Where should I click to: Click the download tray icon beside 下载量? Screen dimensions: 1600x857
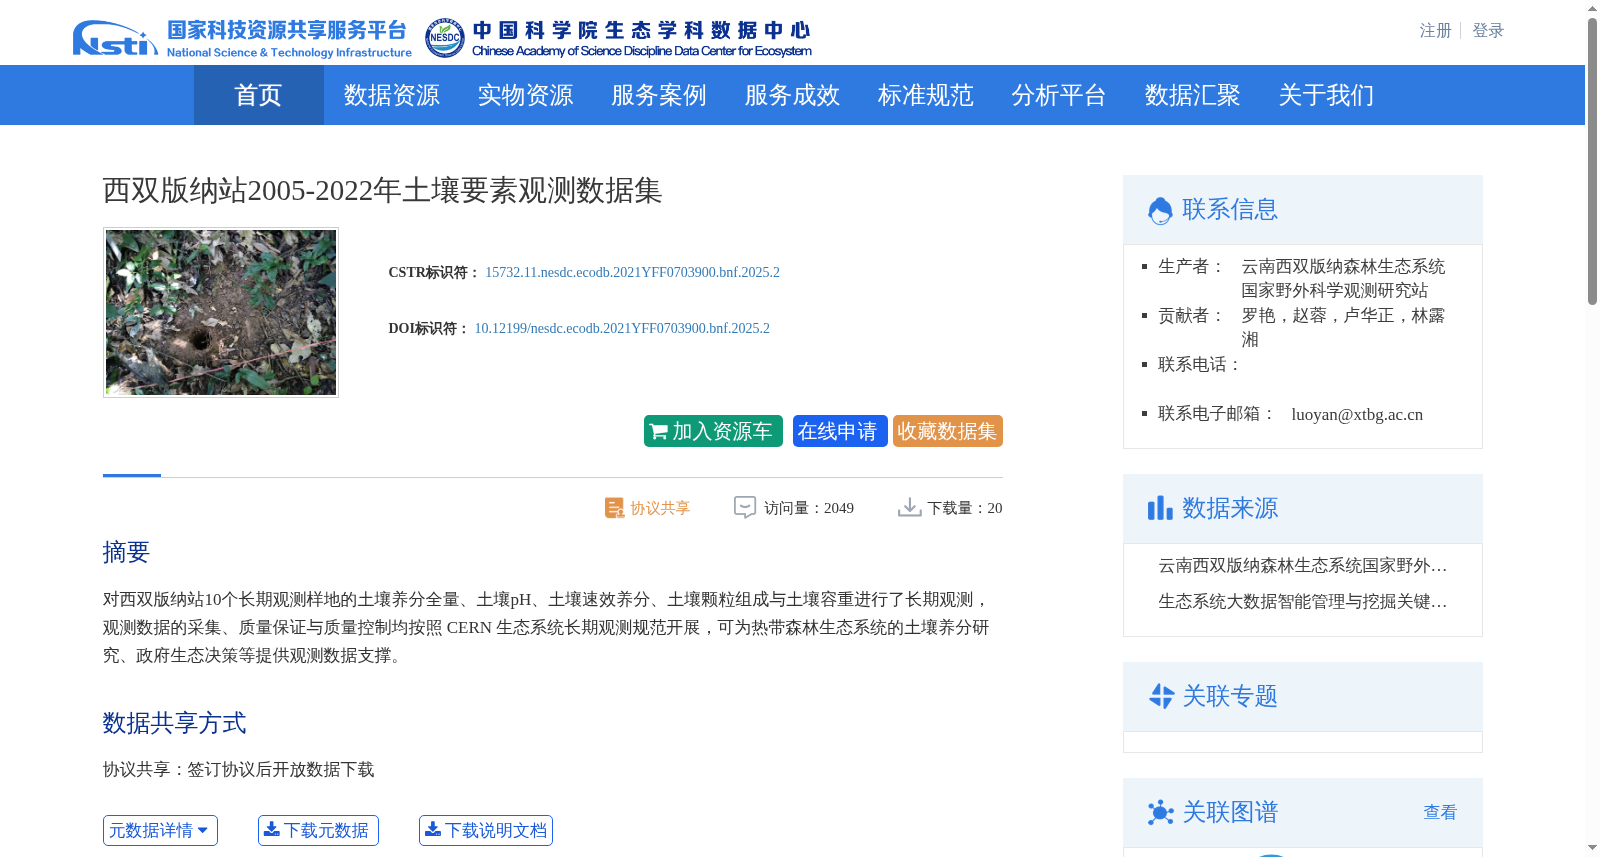[x=909, y=507]
